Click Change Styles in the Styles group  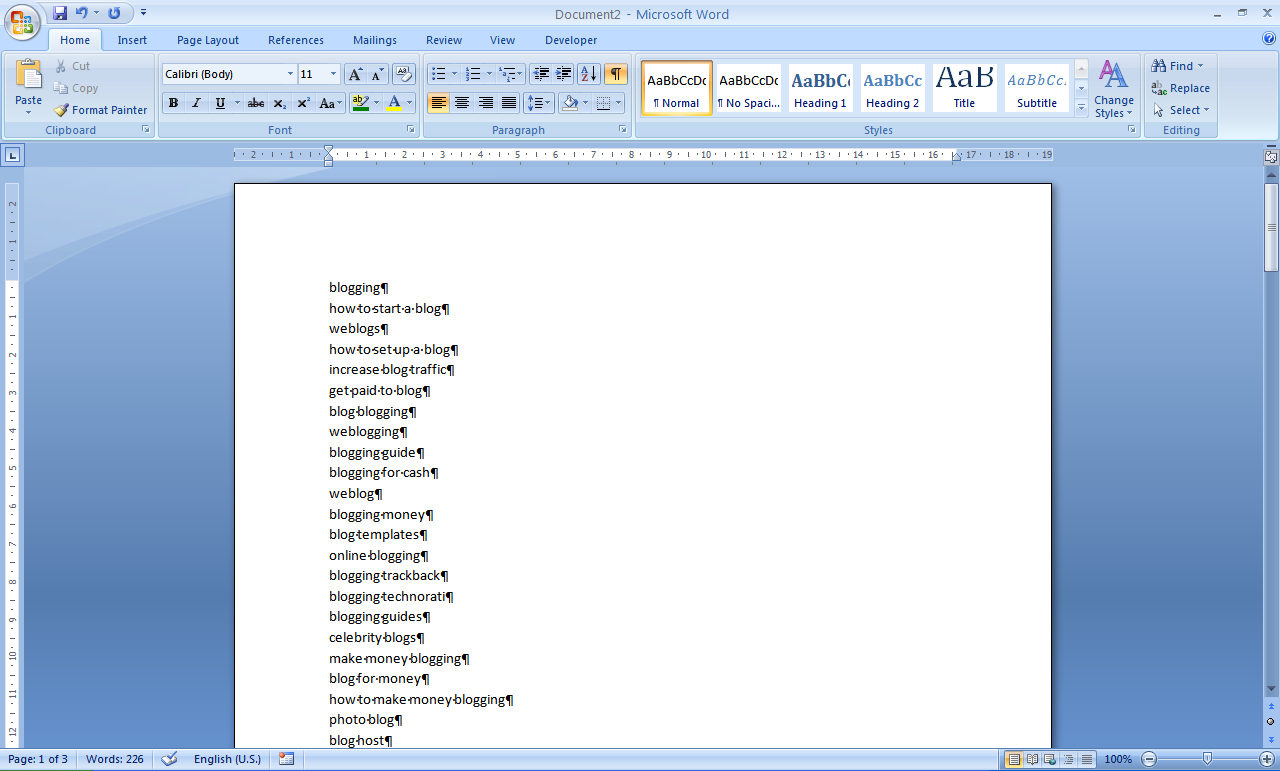(1113, 88)
